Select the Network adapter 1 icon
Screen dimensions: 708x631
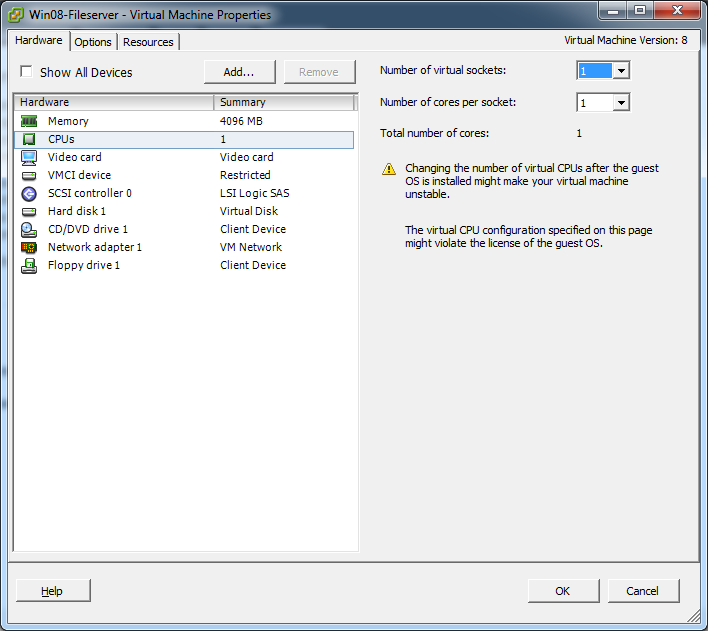point(29,247)
